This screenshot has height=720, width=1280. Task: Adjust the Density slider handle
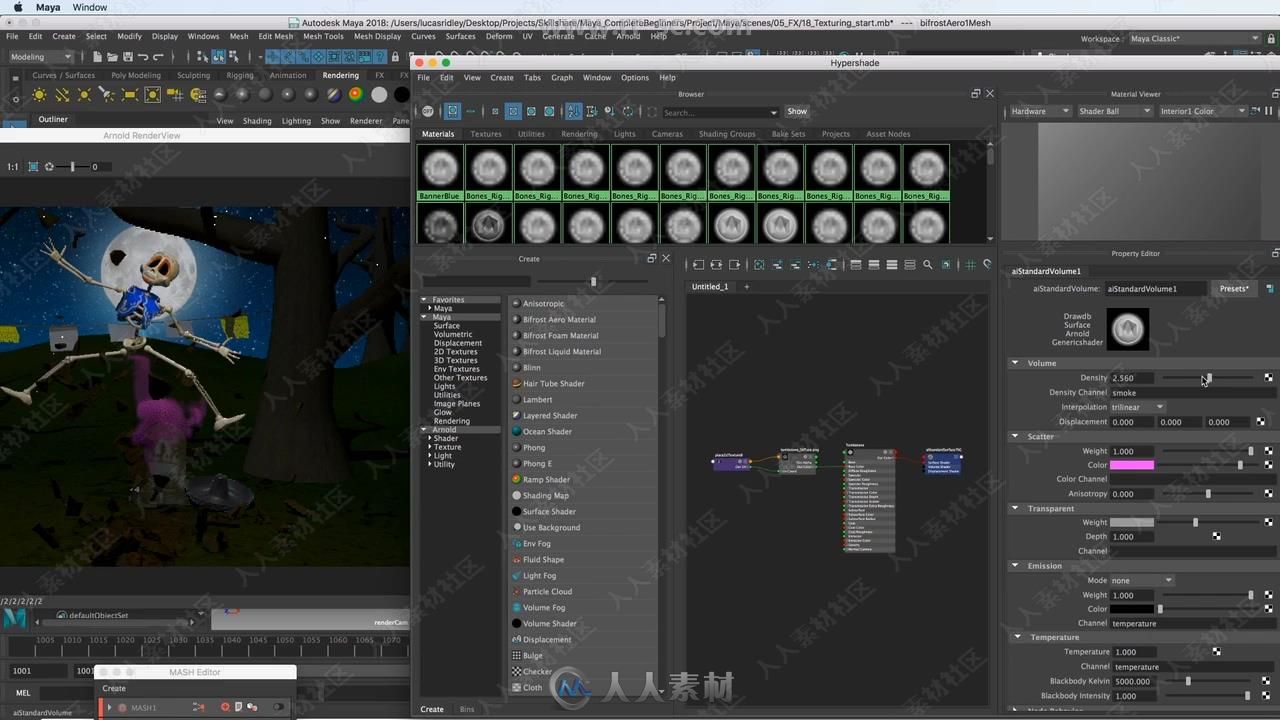pos(1208,378)
